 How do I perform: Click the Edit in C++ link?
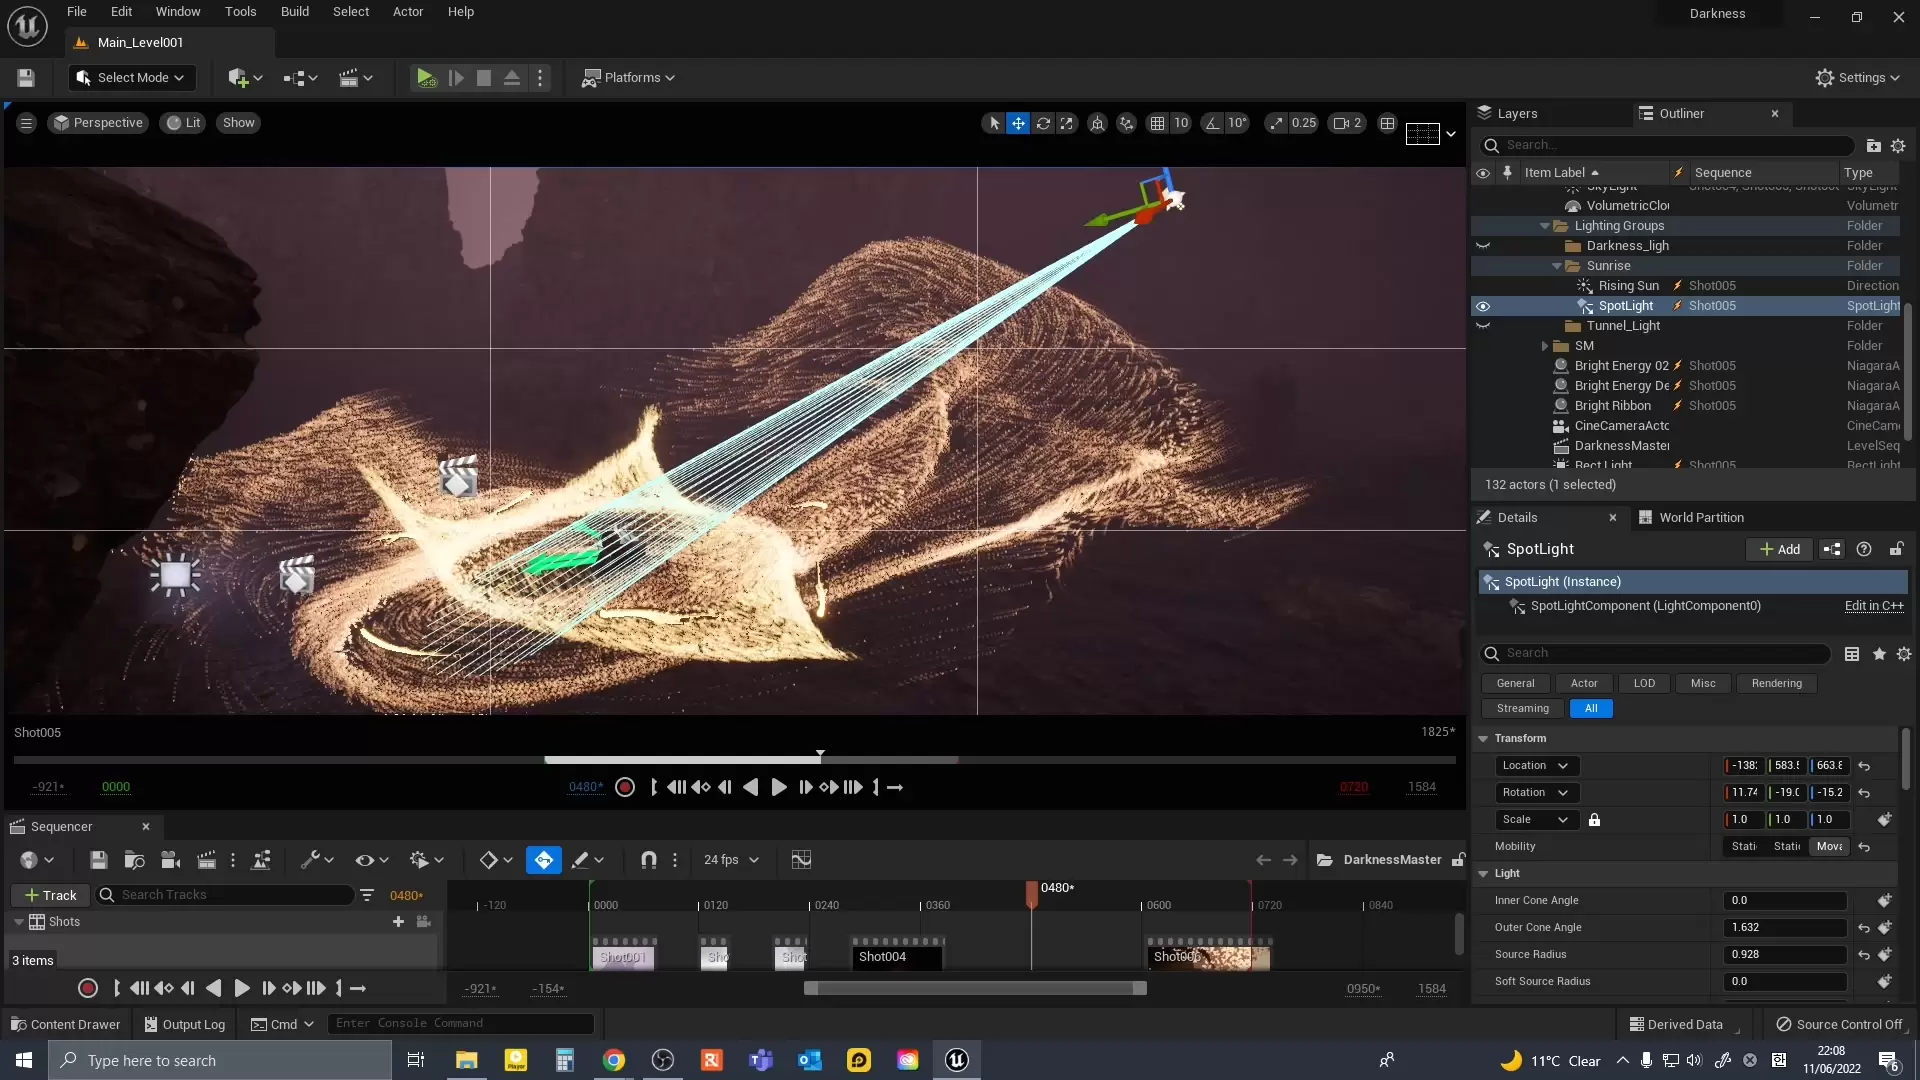pos(1873,606)
